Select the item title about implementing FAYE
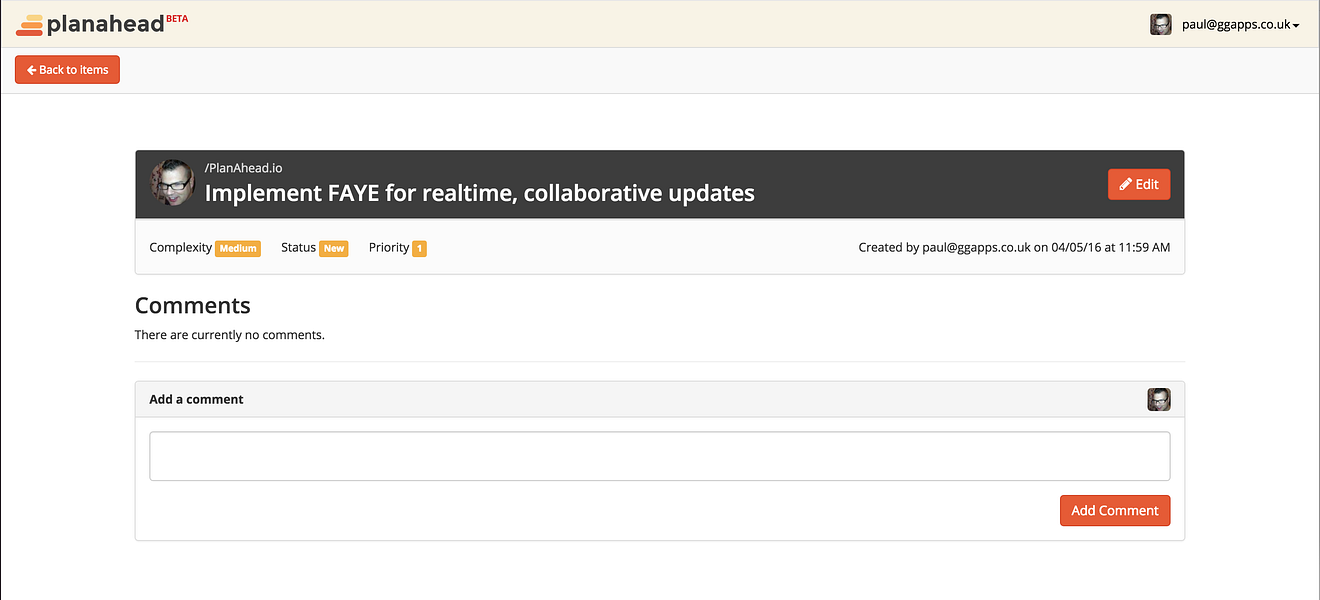The image size is (1320, 600). pyautogui.click(x=479, y=193)
